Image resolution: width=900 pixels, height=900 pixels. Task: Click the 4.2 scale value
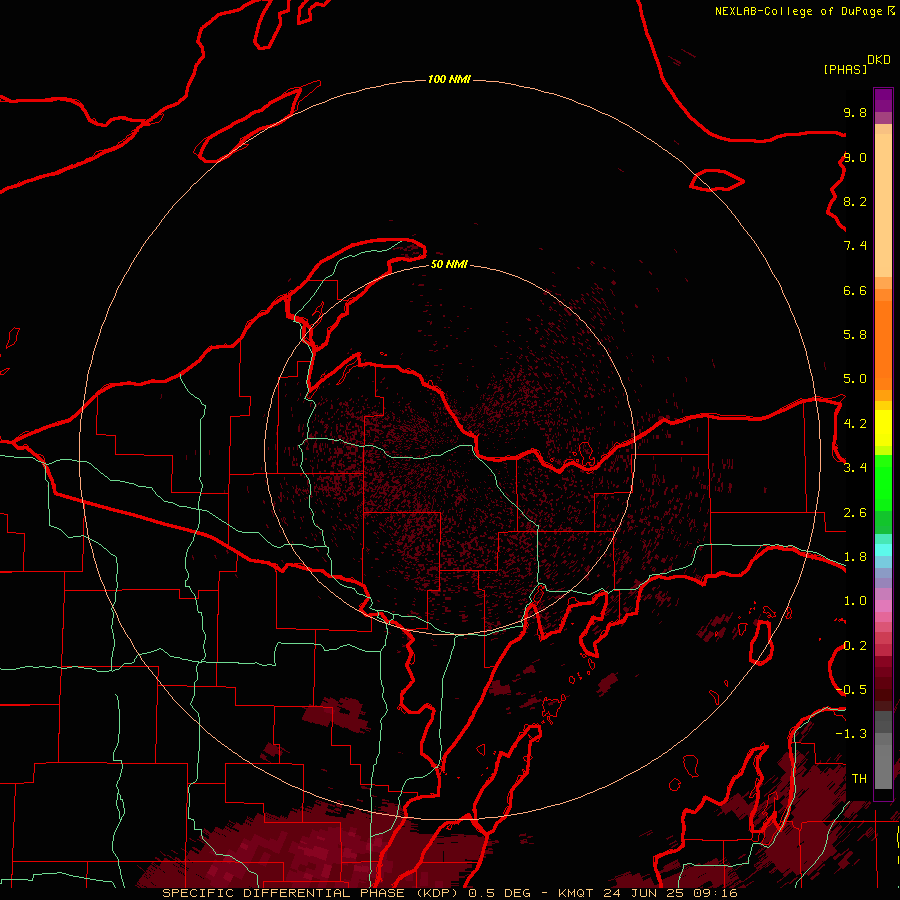point(855,424)
